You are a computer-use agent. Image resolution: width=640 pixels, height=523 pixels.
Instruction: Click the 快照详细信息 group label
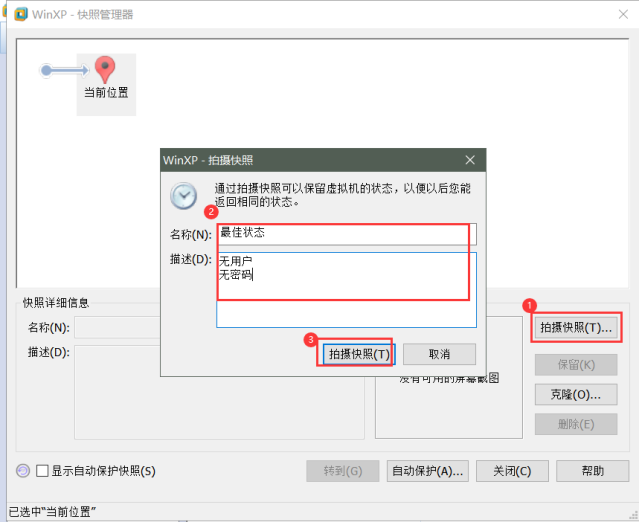tap(56, 303)
